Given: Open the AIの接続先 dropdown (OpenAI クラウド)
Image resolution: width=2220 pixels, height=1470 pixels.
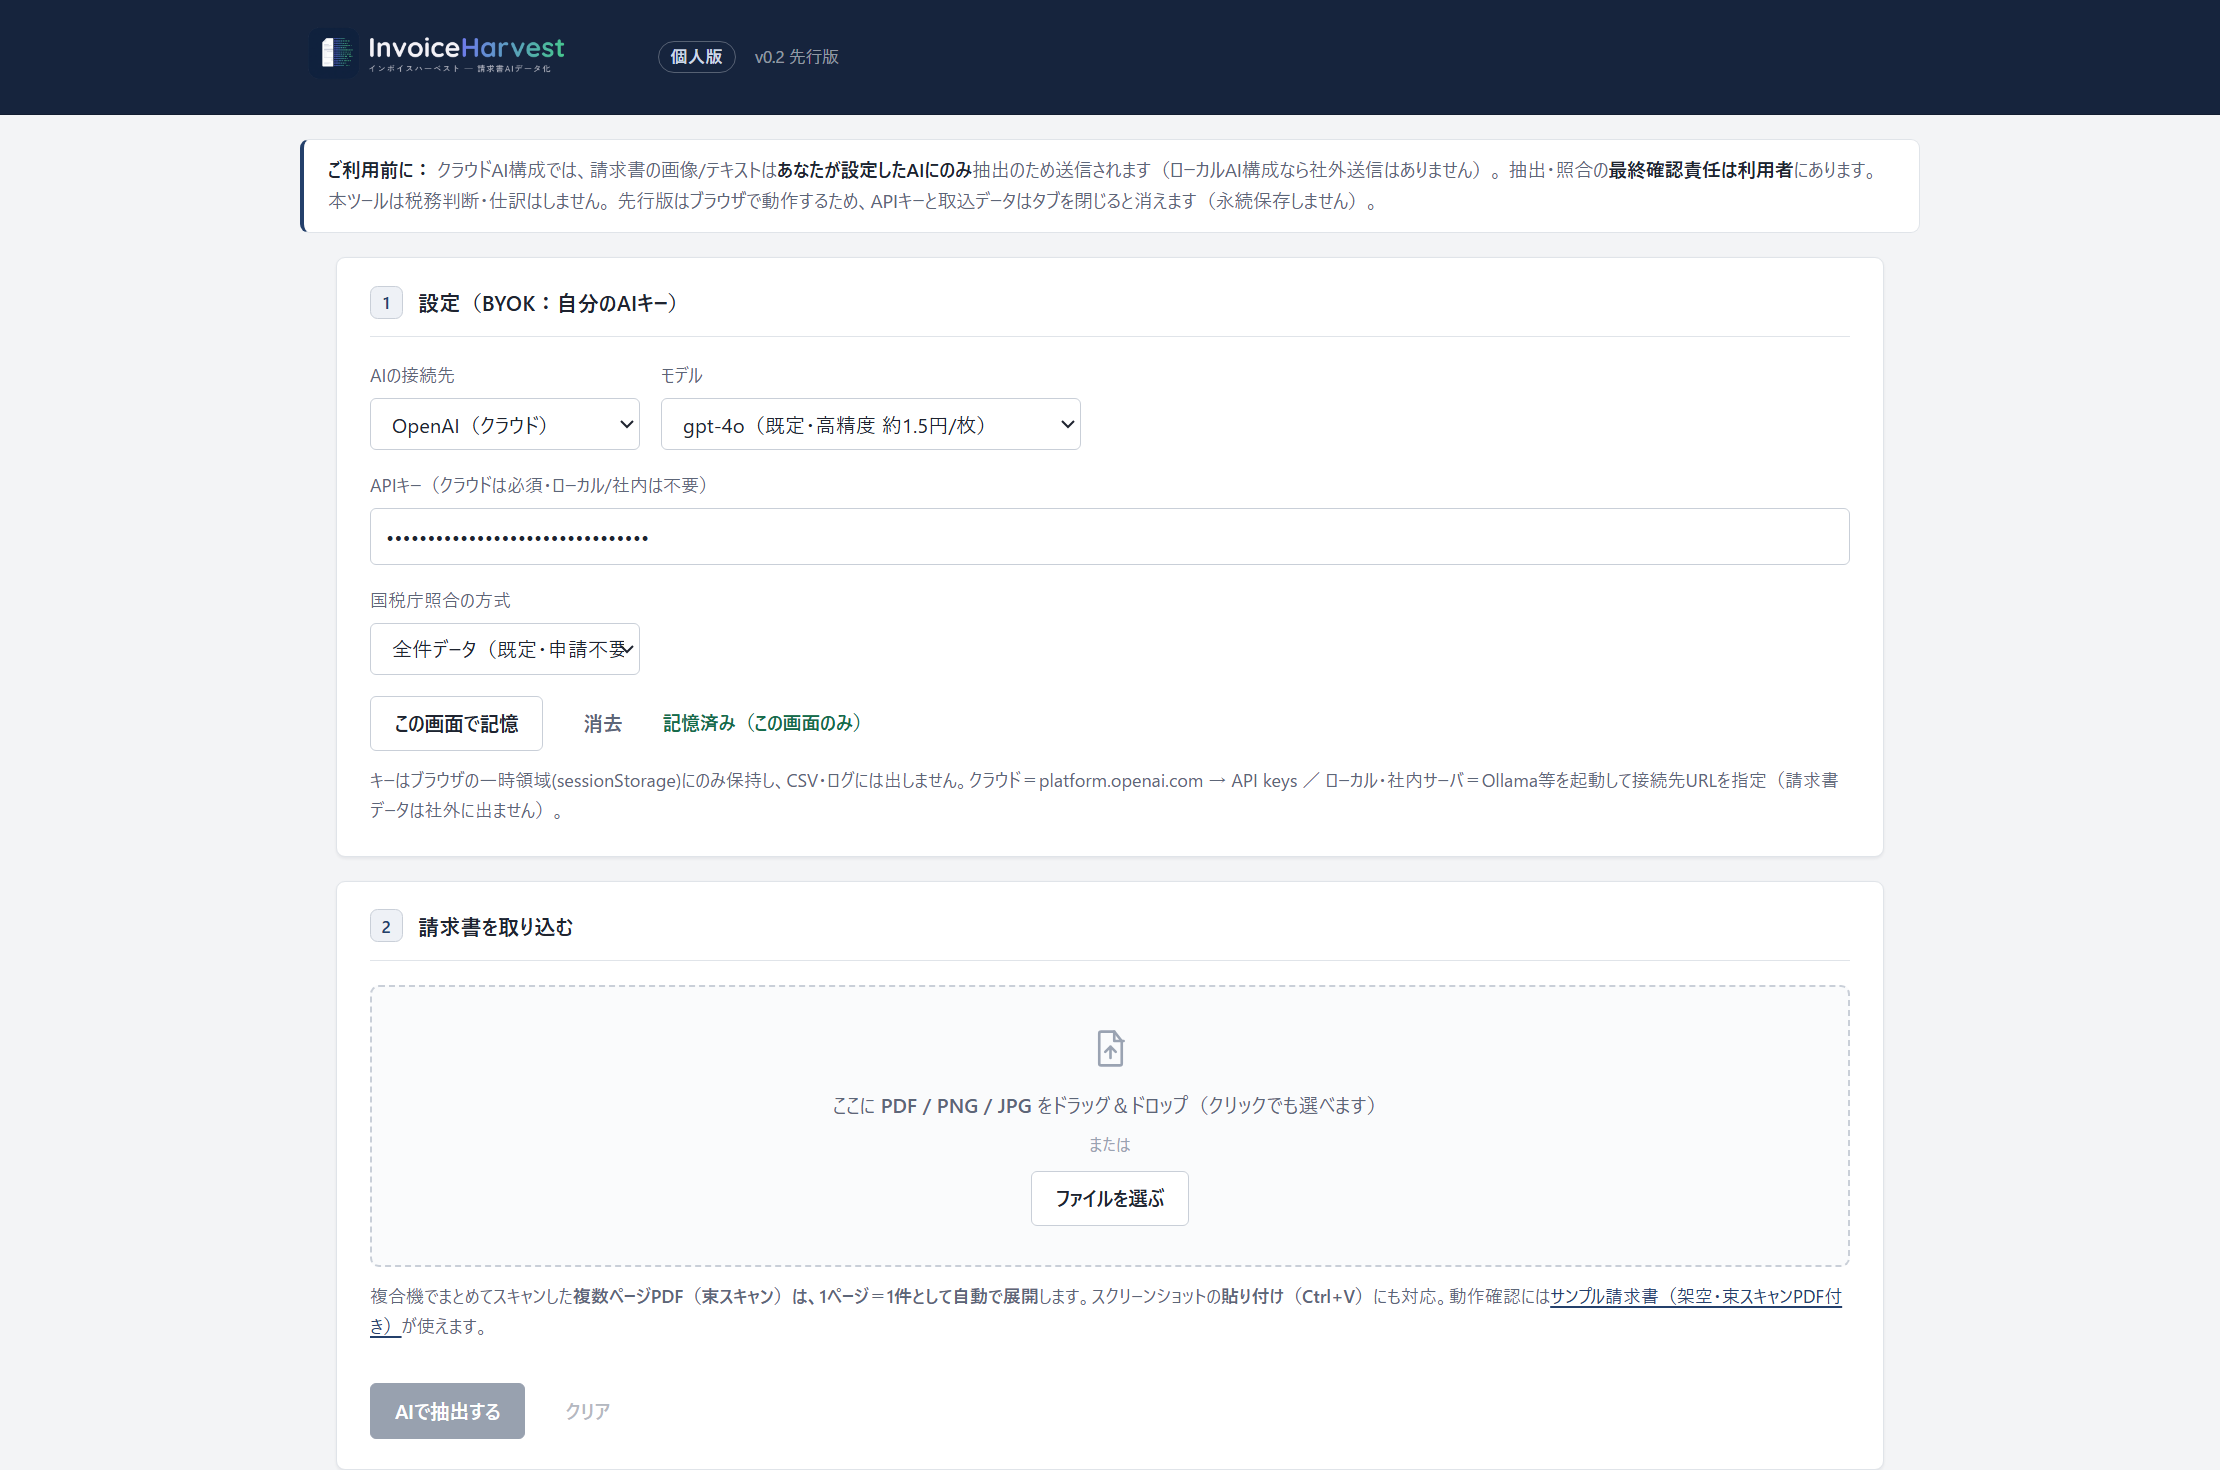Looking at the screenshot, I should point(505,424).
